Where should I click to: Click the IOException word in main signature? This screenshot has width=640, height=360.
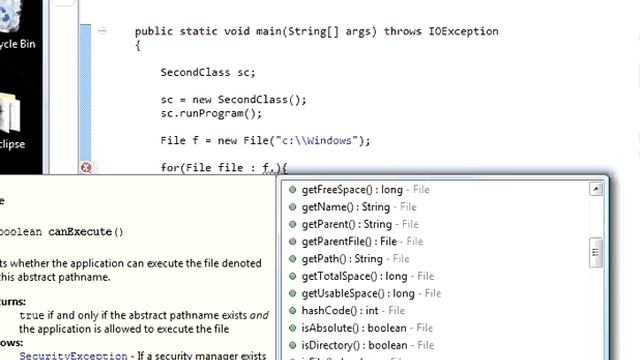point(463,31)
